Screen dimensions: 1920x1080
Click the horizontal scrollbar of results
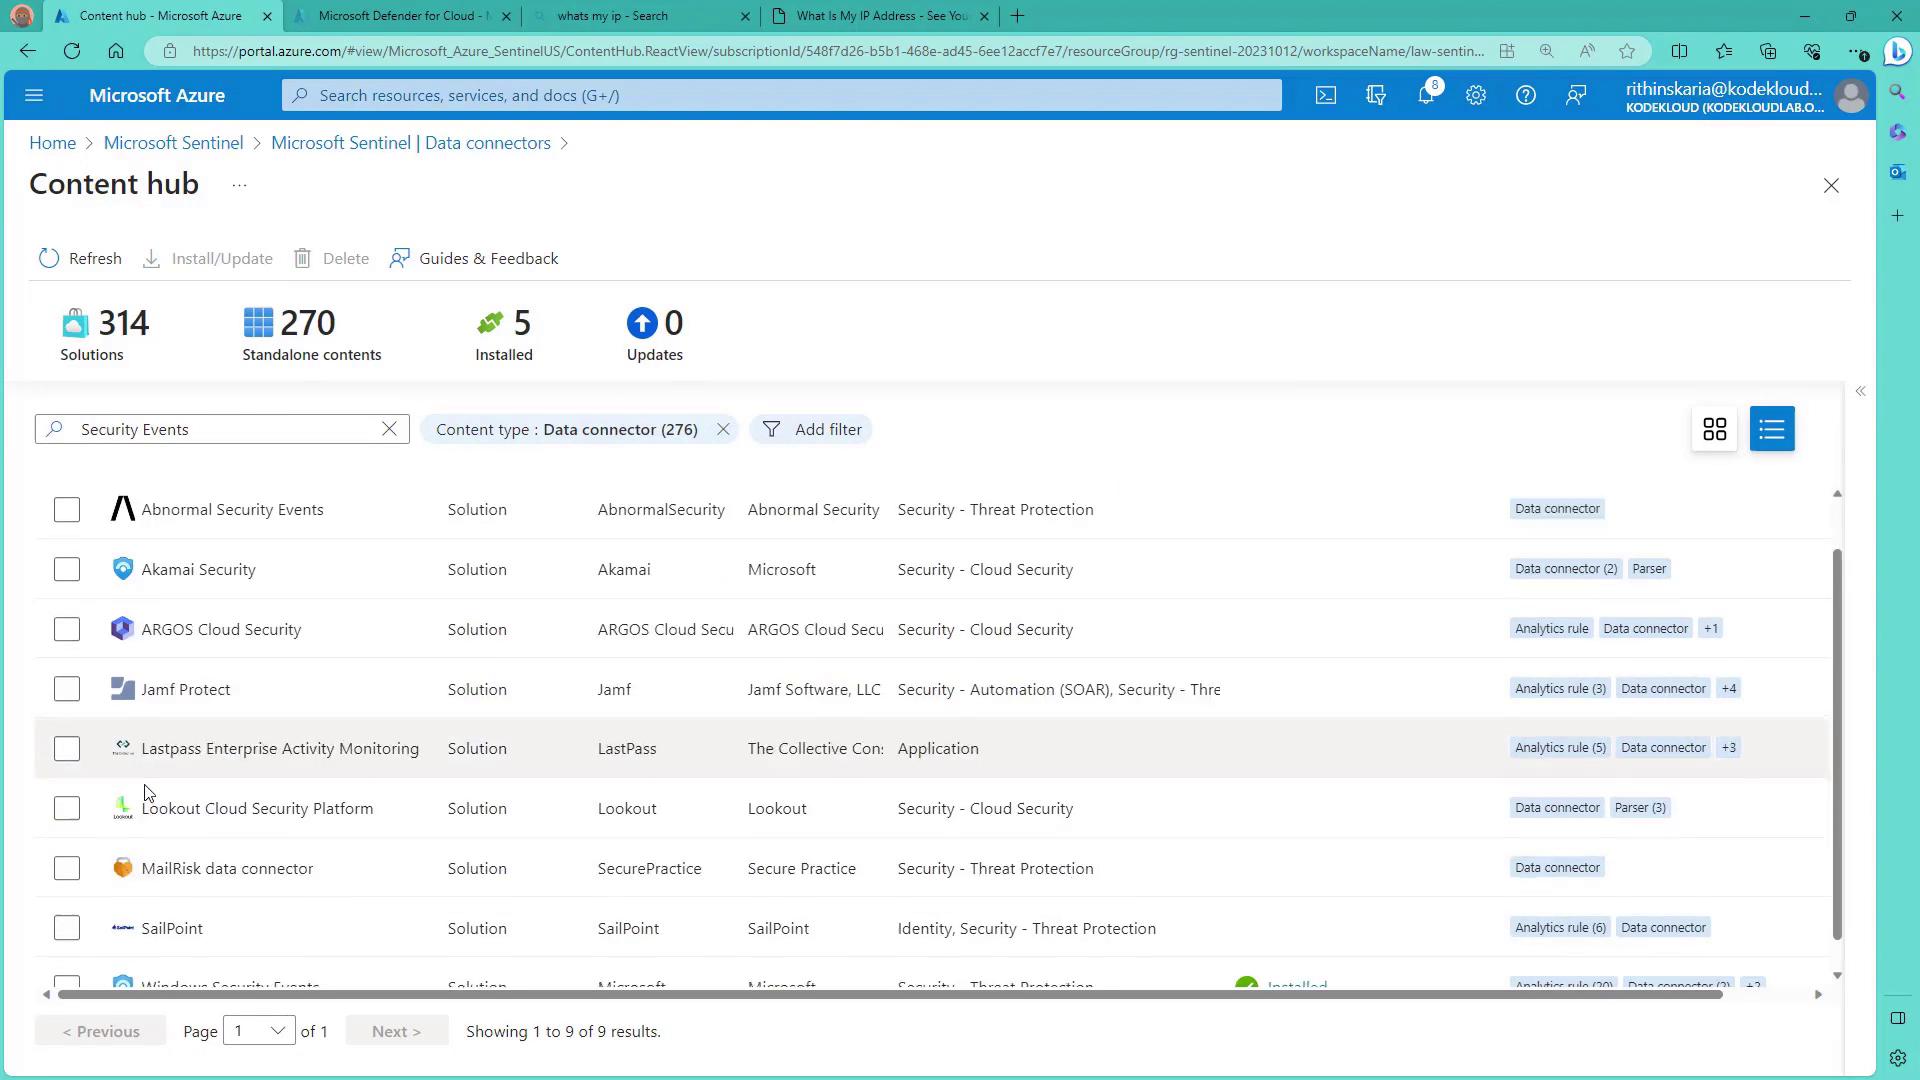[x=890, y=994]
